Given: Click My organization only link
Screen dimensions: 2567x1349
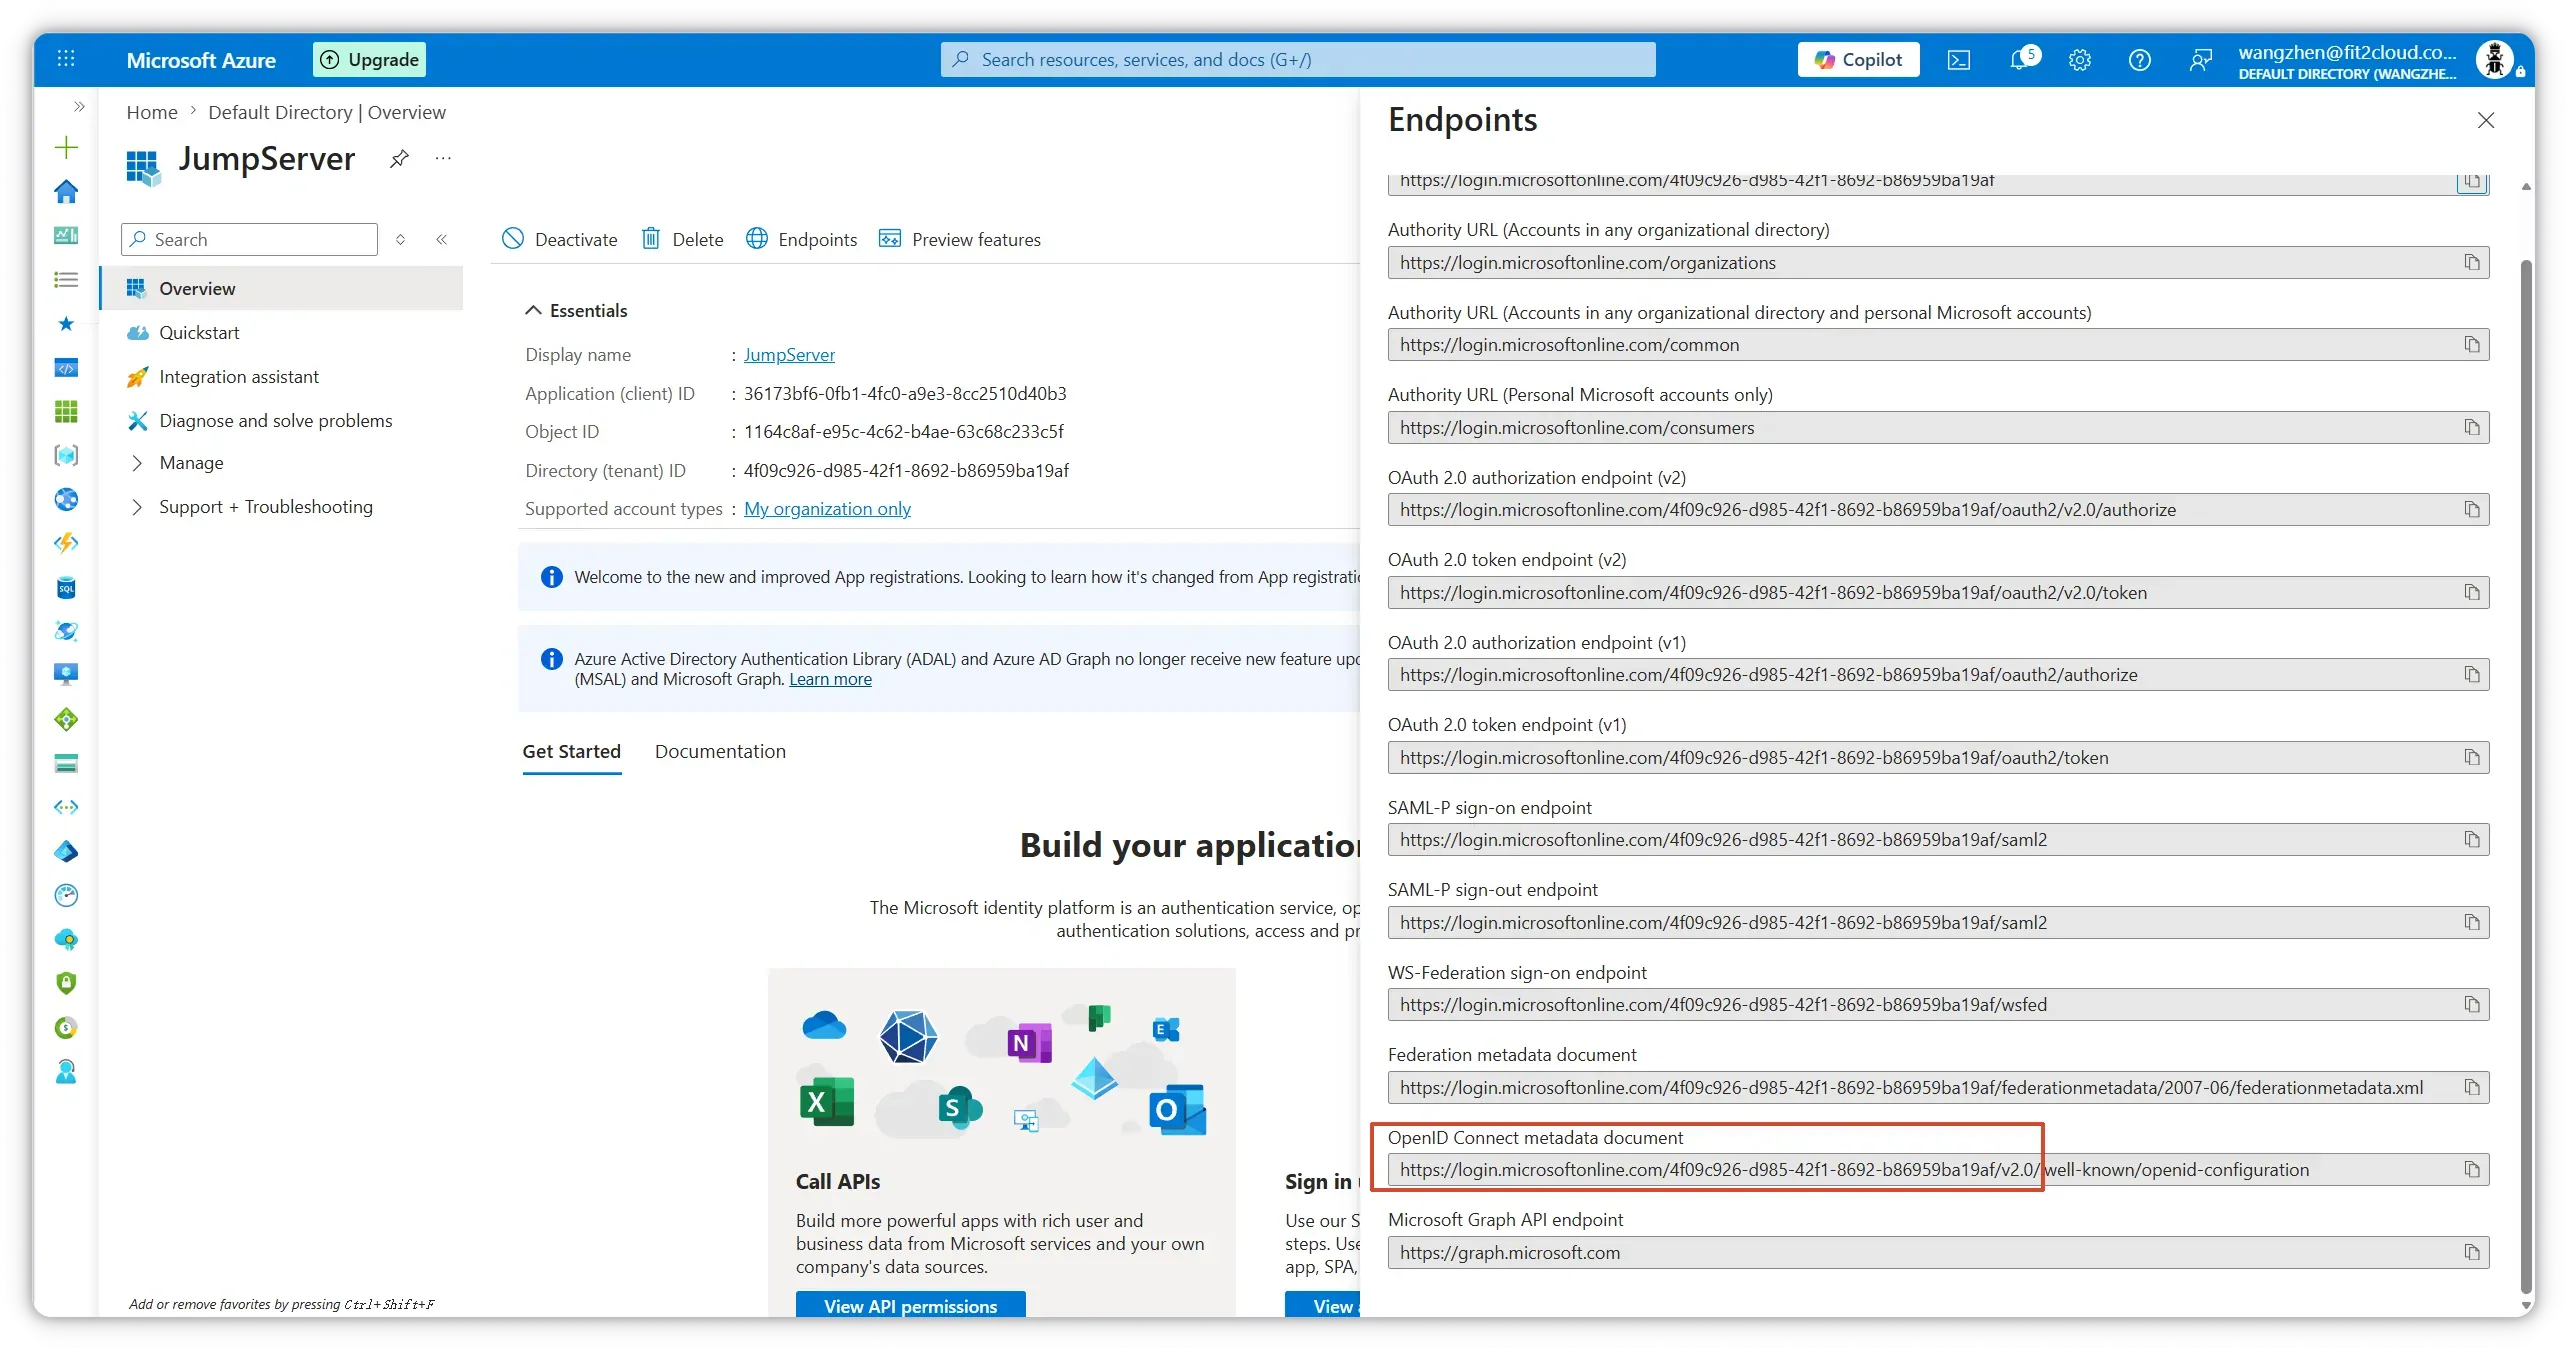Looking at the screenshot, I should point(827,508).
